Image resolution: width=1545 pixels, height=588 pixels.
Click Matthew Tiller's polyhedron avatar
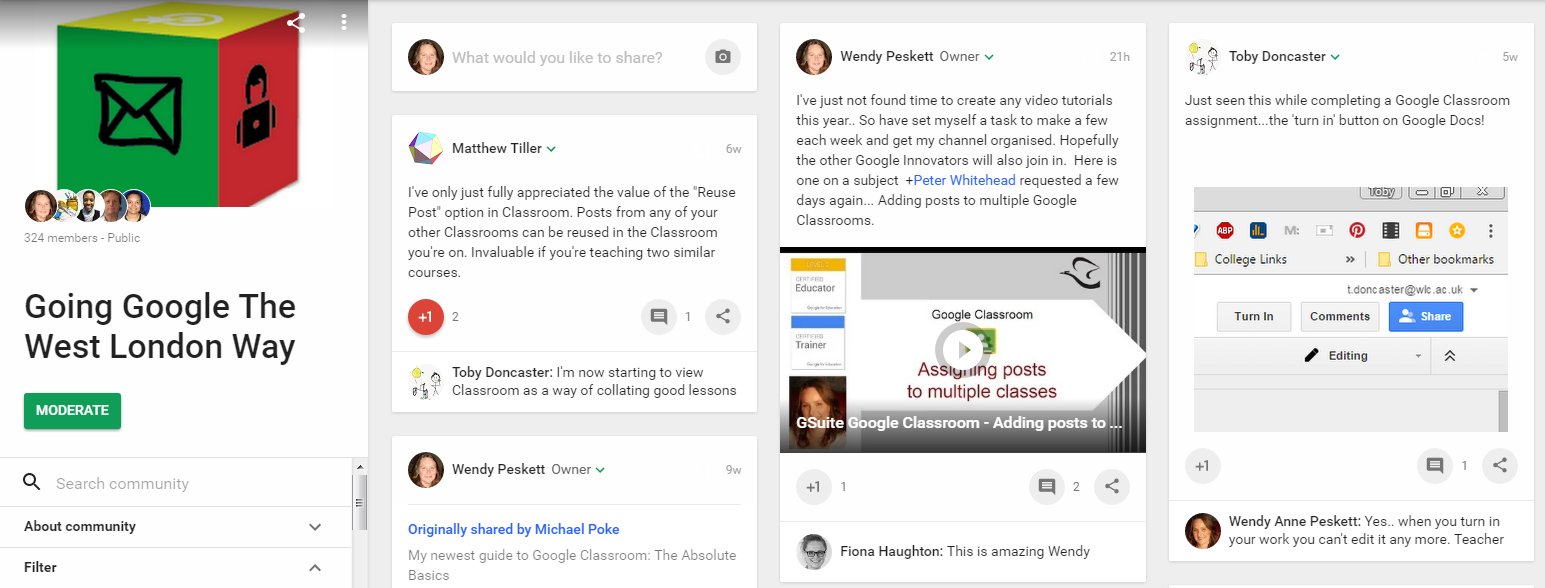click(x=426, y=149)
